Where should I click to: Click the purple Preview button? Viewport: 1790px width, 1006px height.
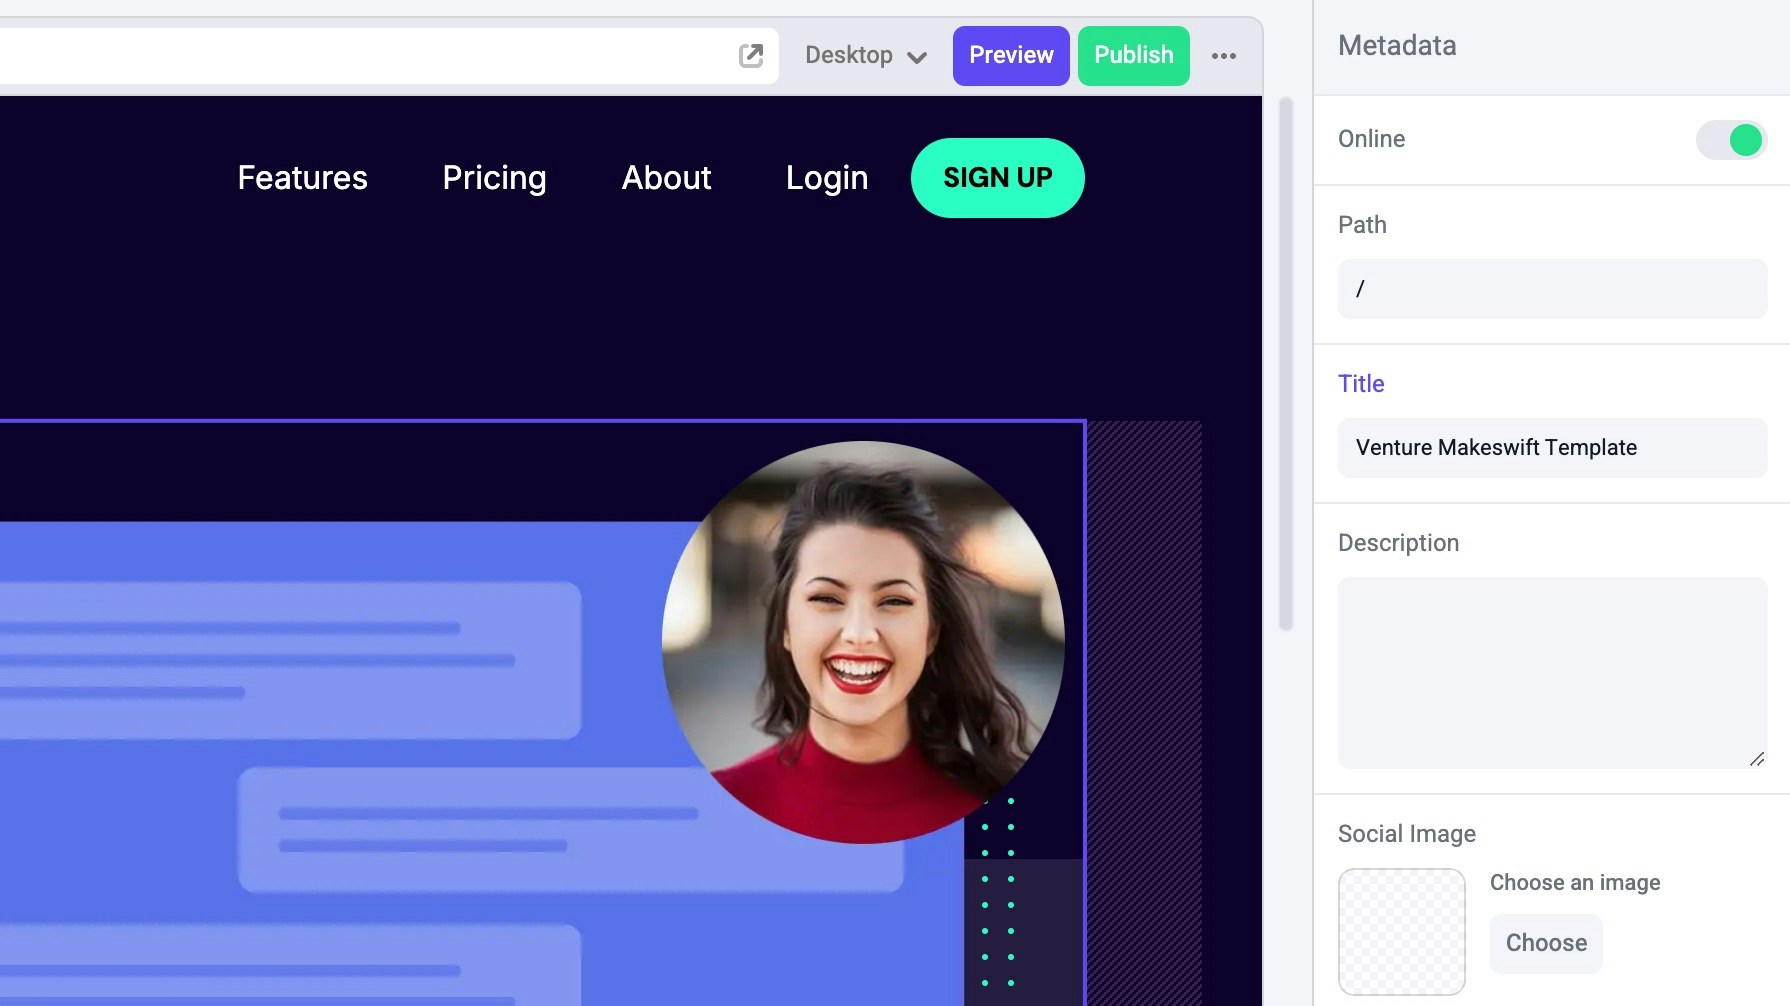[1011, 56]
